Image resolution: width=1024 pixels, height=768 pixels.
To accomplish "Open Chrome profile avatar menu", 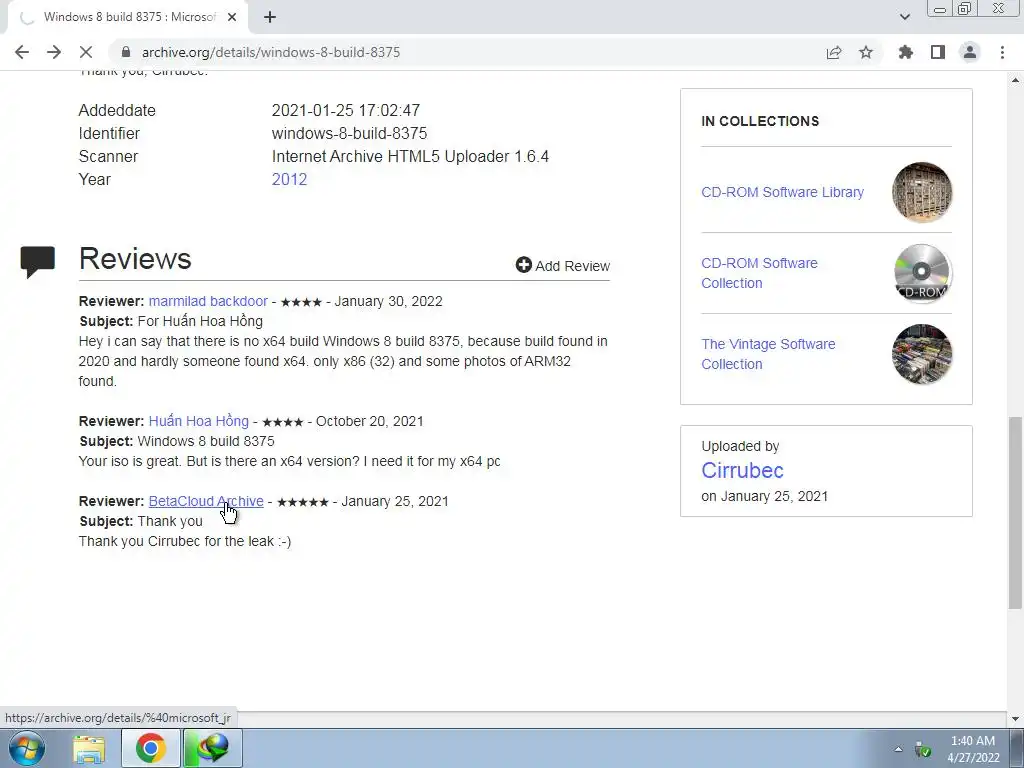I will [970, 52].
